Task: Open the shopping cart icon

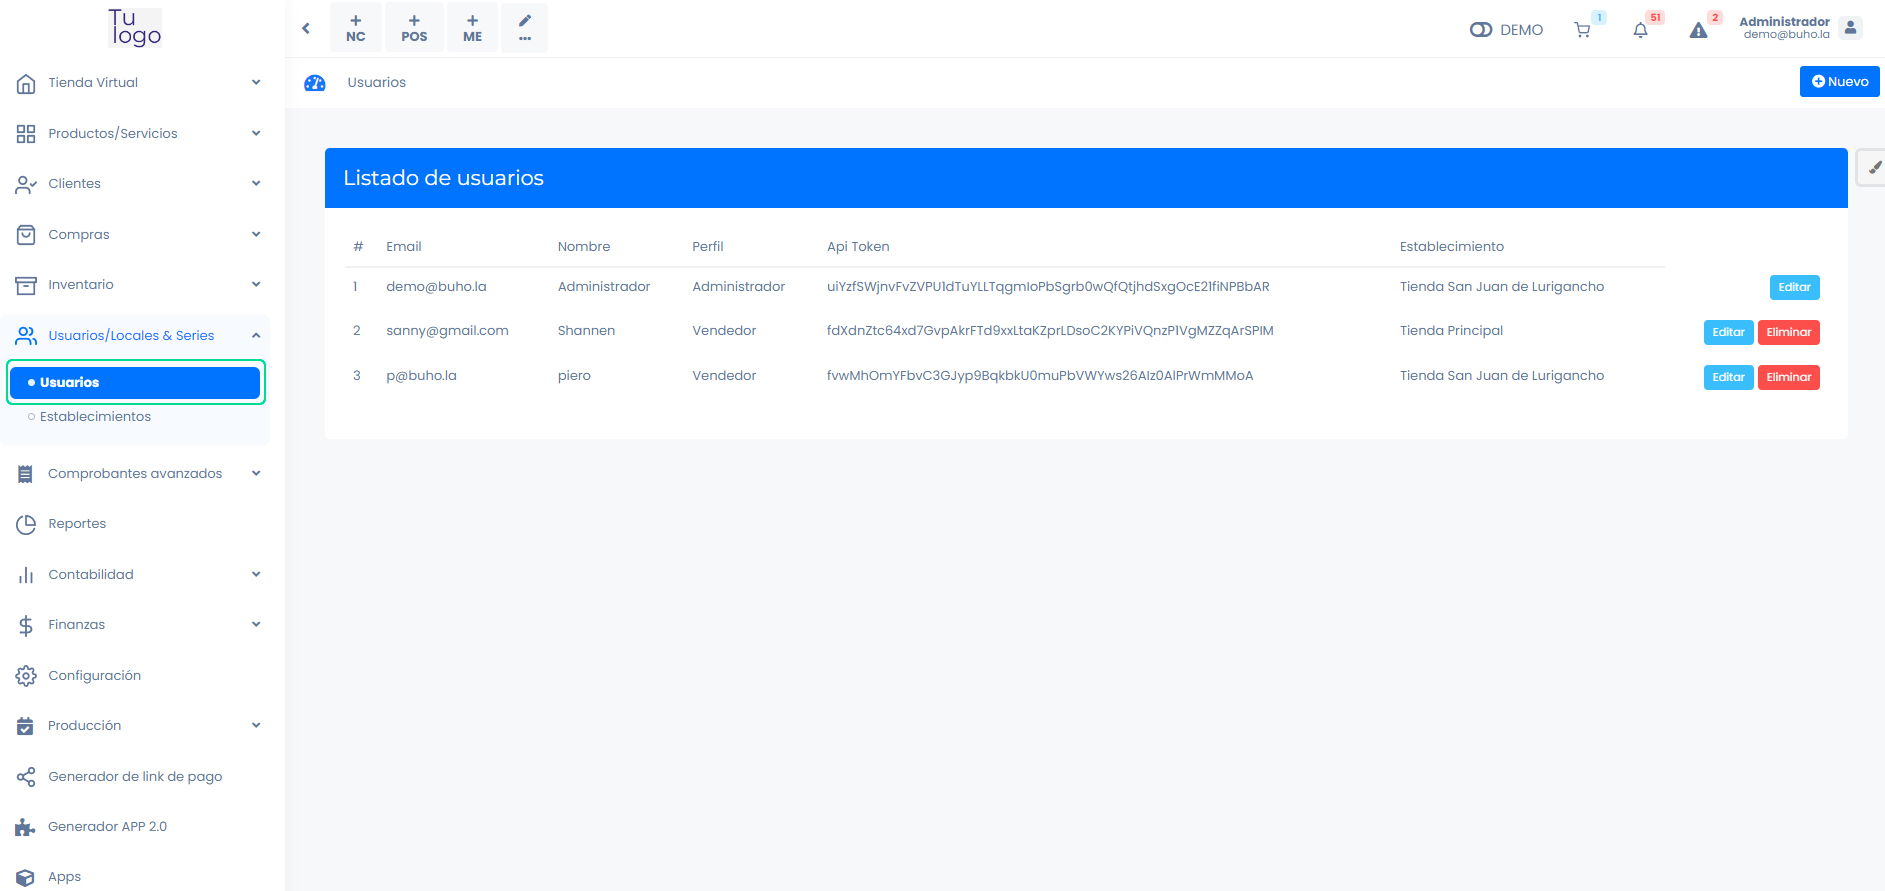Action: click(x=1582, y=30)
